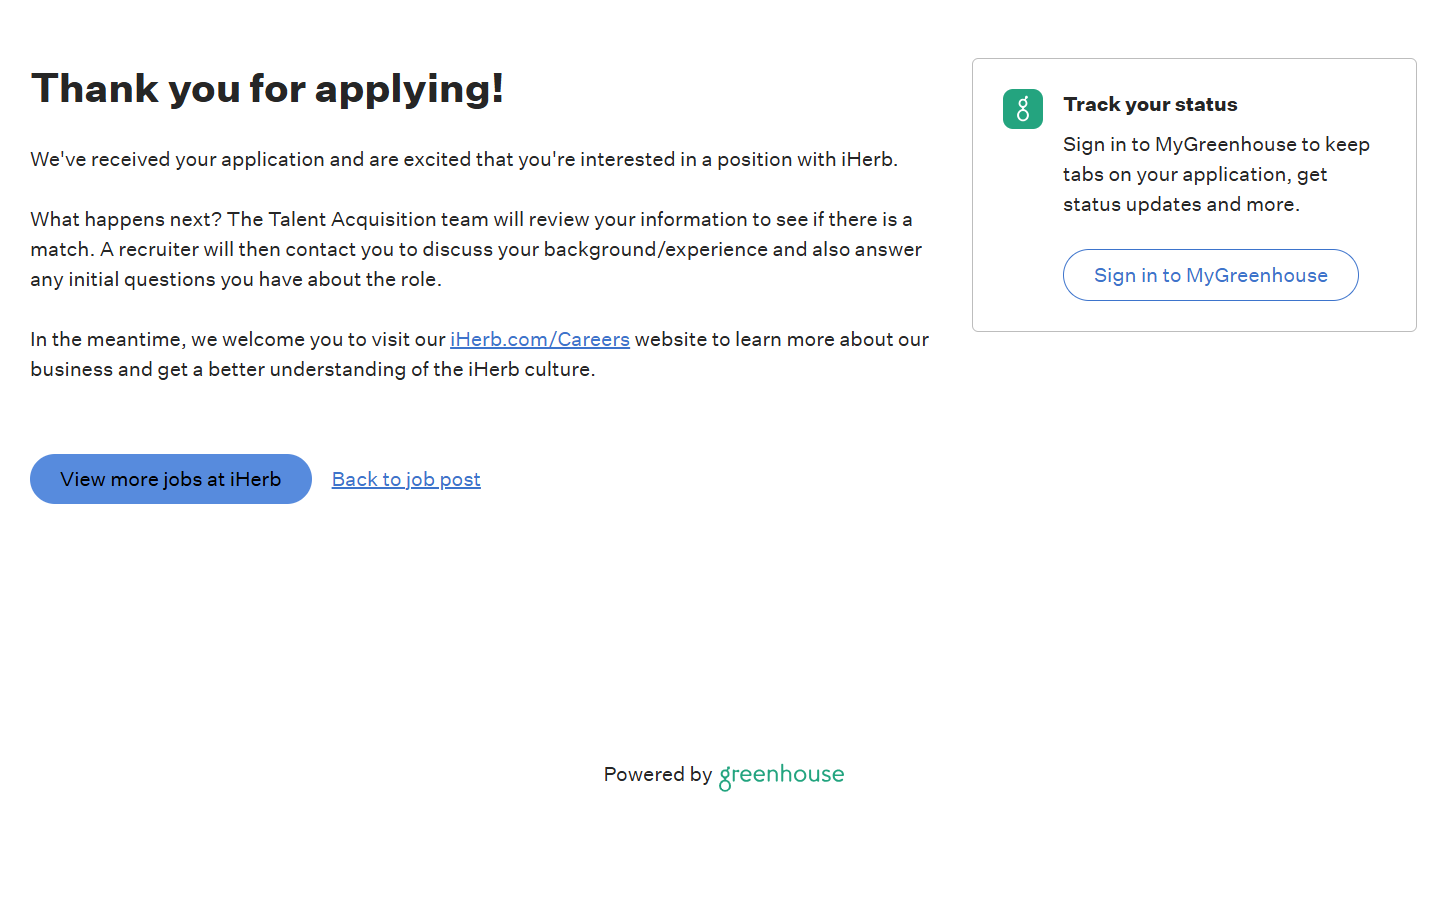The image size is (1446, 900).
Task: Click the A recruiter will then contact you text
Action: point(247,250)
